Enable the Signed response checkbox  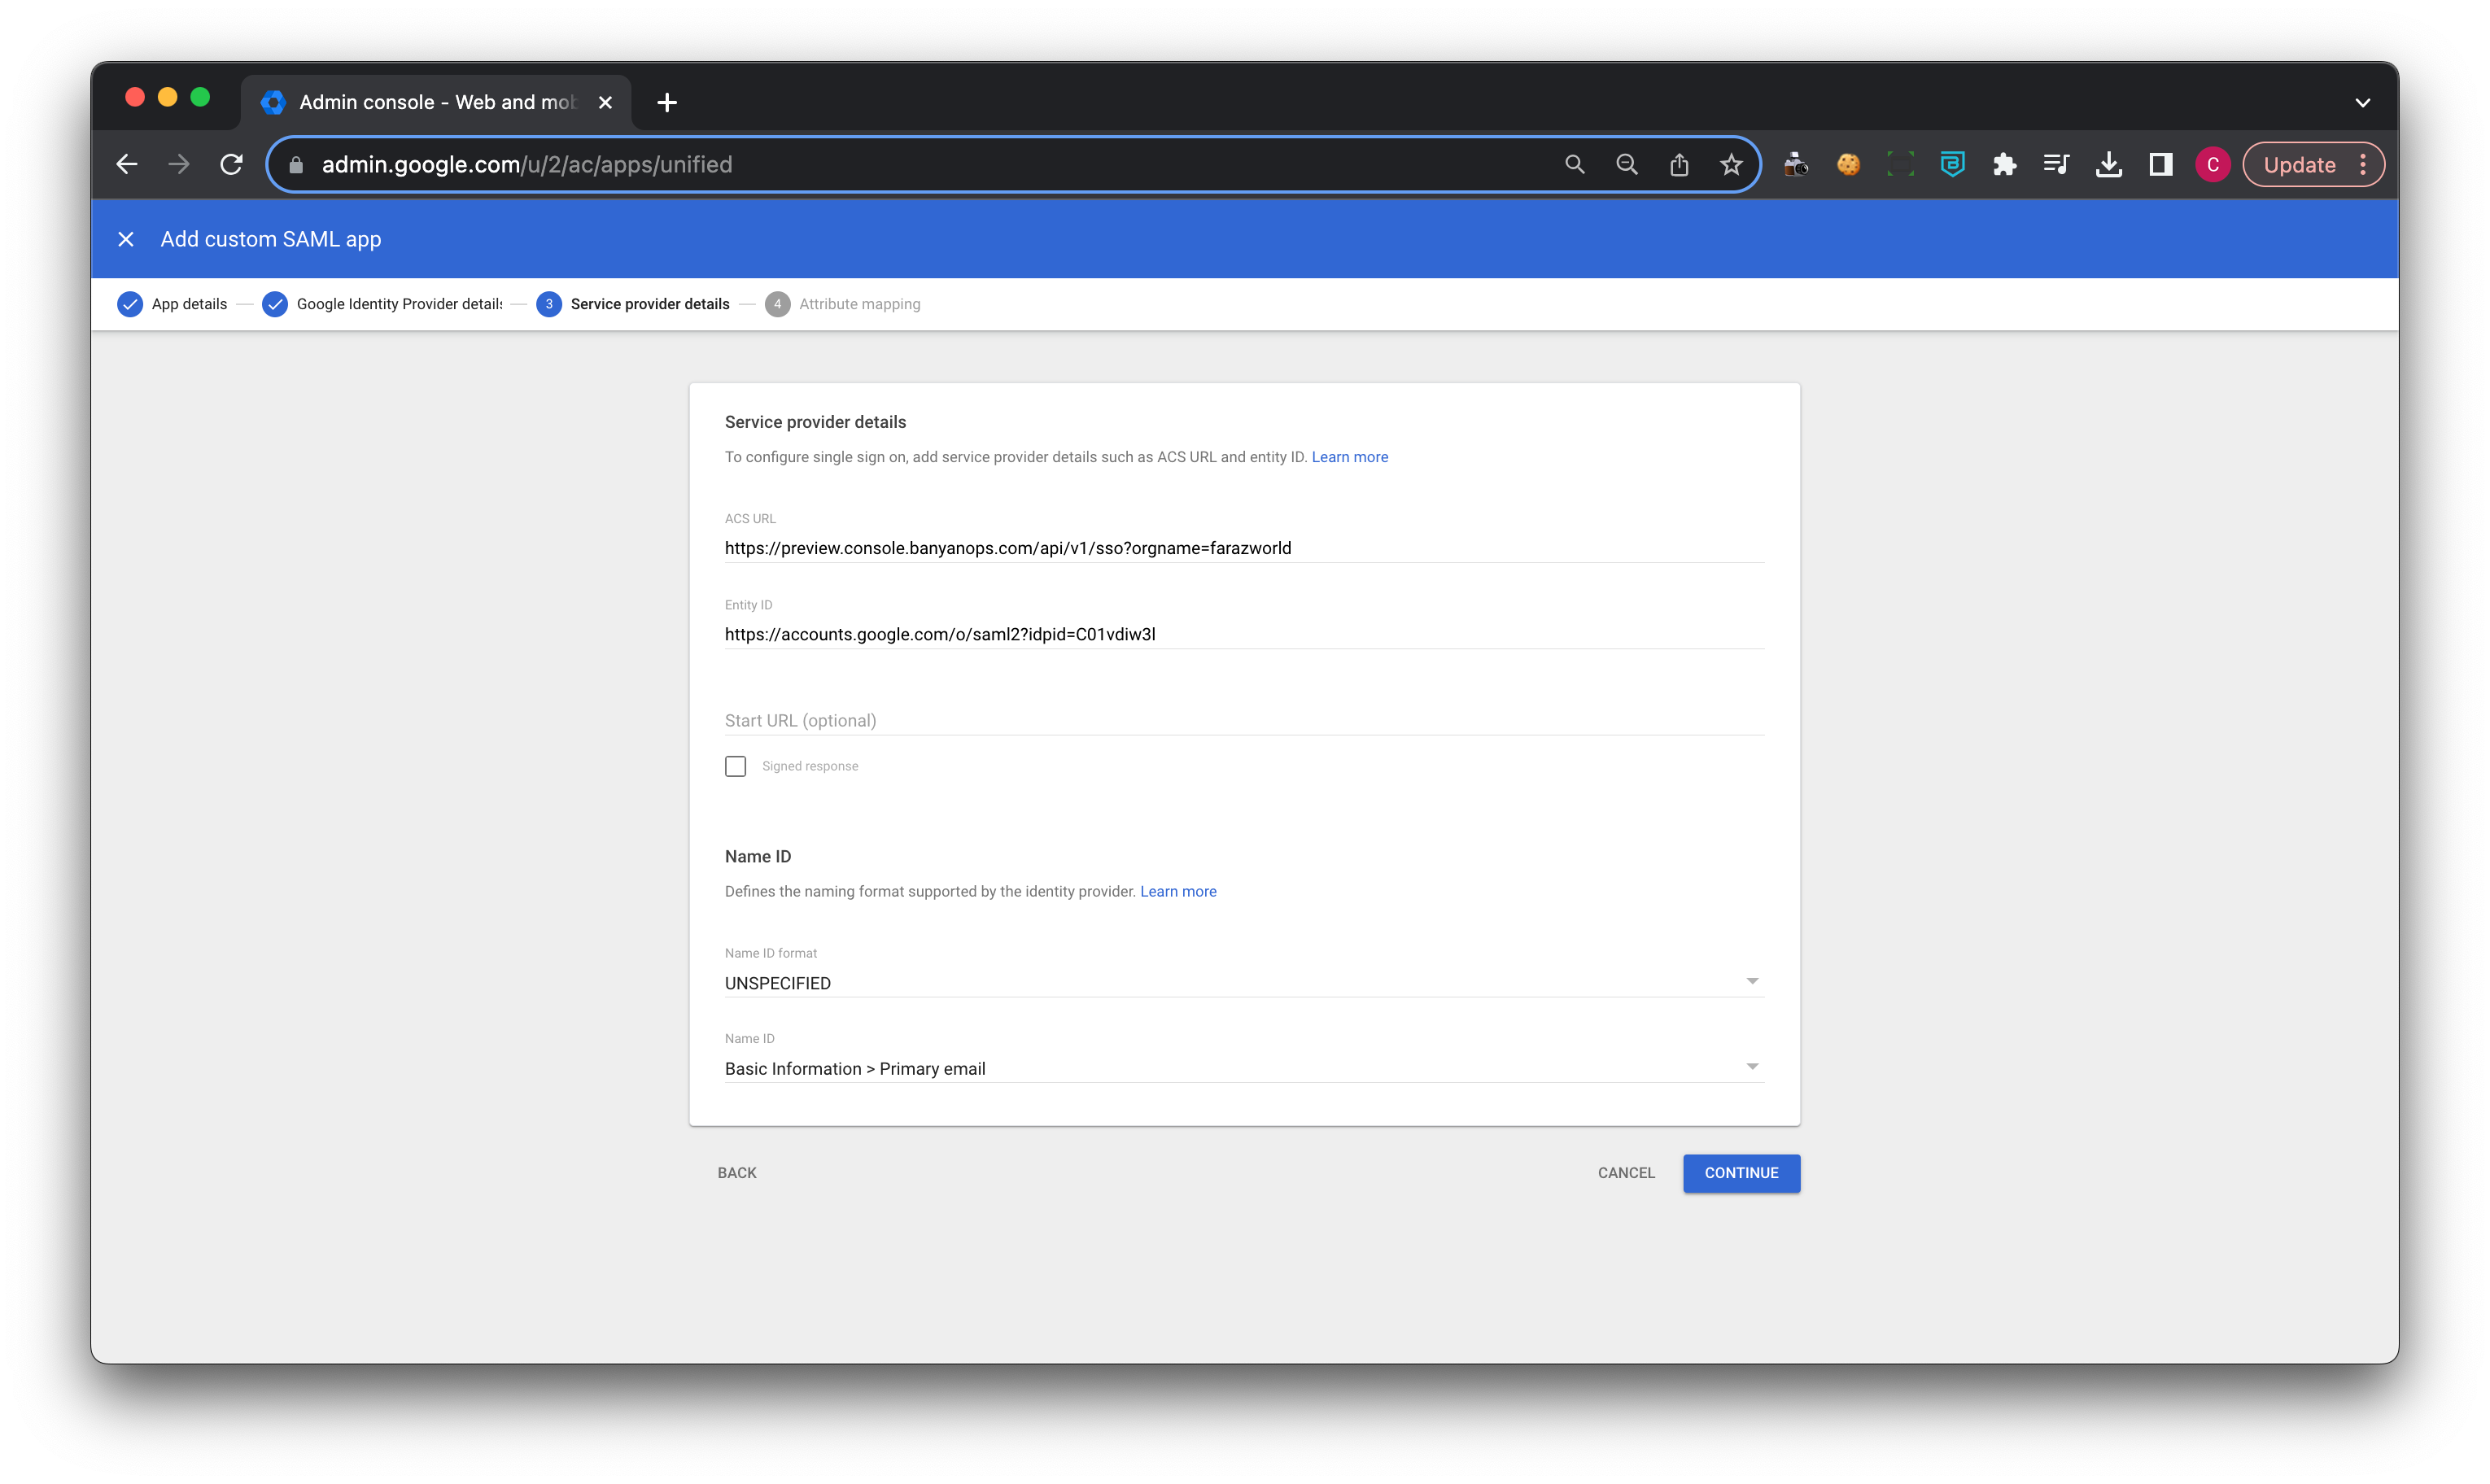click(x=736, y=766)
